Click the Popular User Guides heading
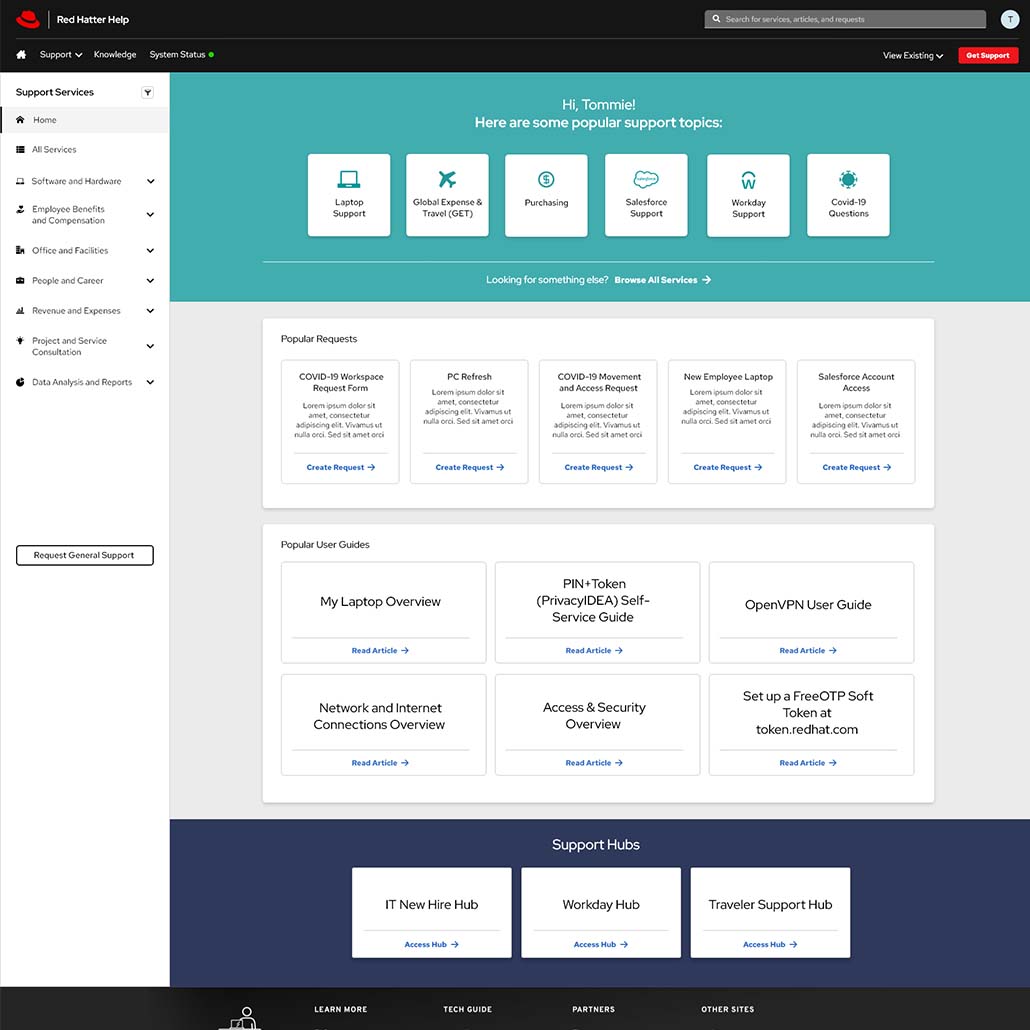This screenshot has width=1030, height=1030. click(325, 545)
